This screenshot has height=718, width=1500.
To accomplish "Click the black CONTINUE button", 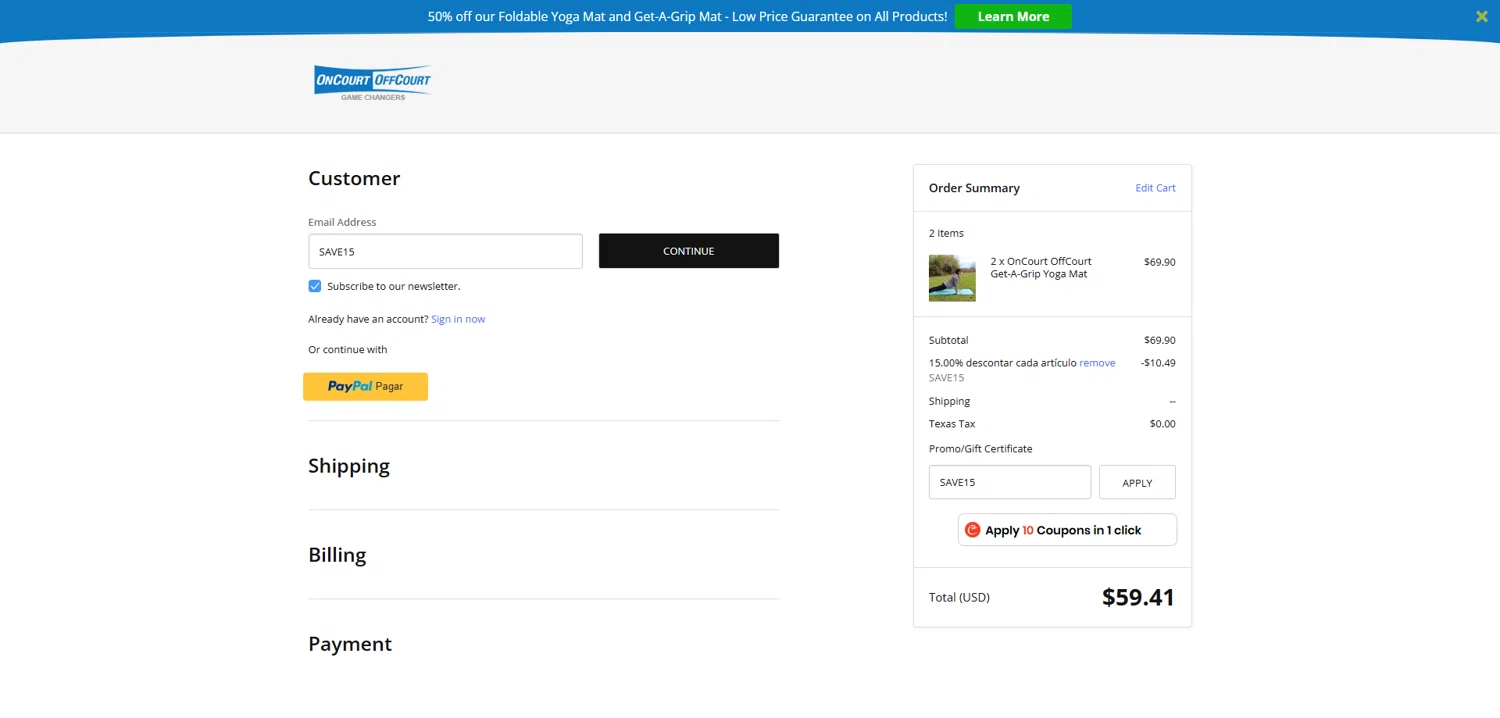I will point(689,251).
